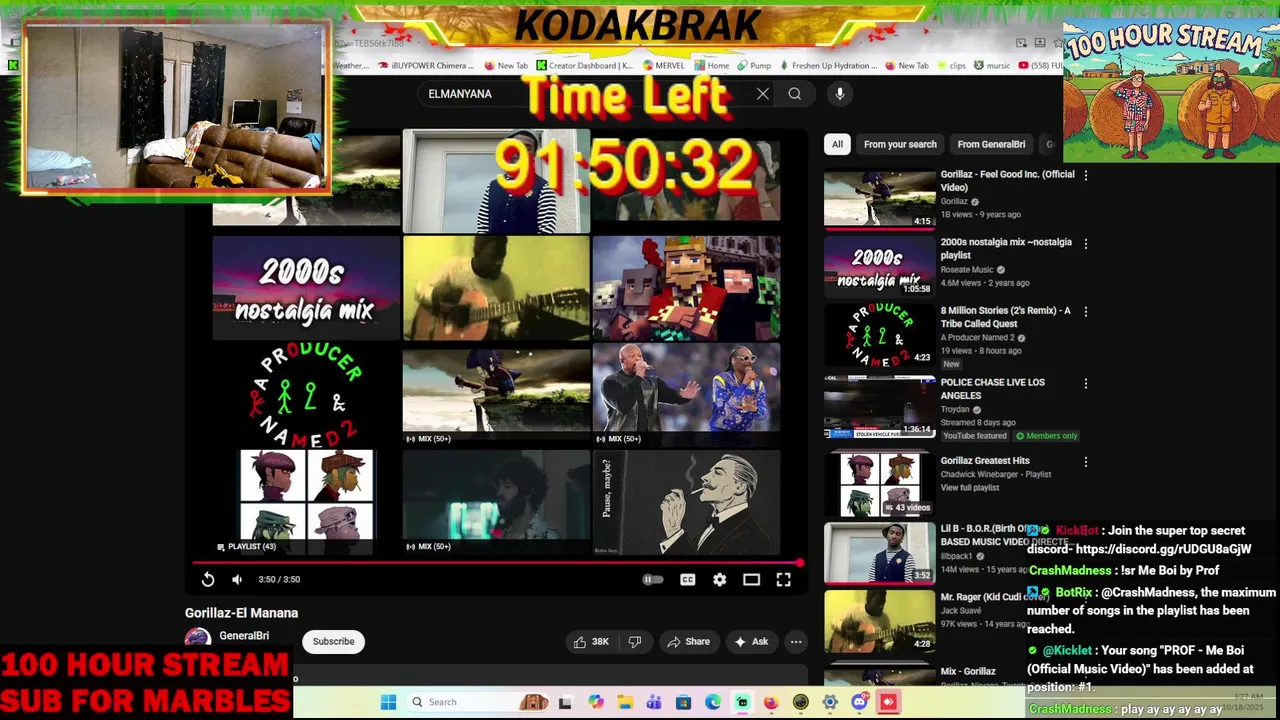Open options menu for 8 Million Stories remix

click(x=1086, y=311)
